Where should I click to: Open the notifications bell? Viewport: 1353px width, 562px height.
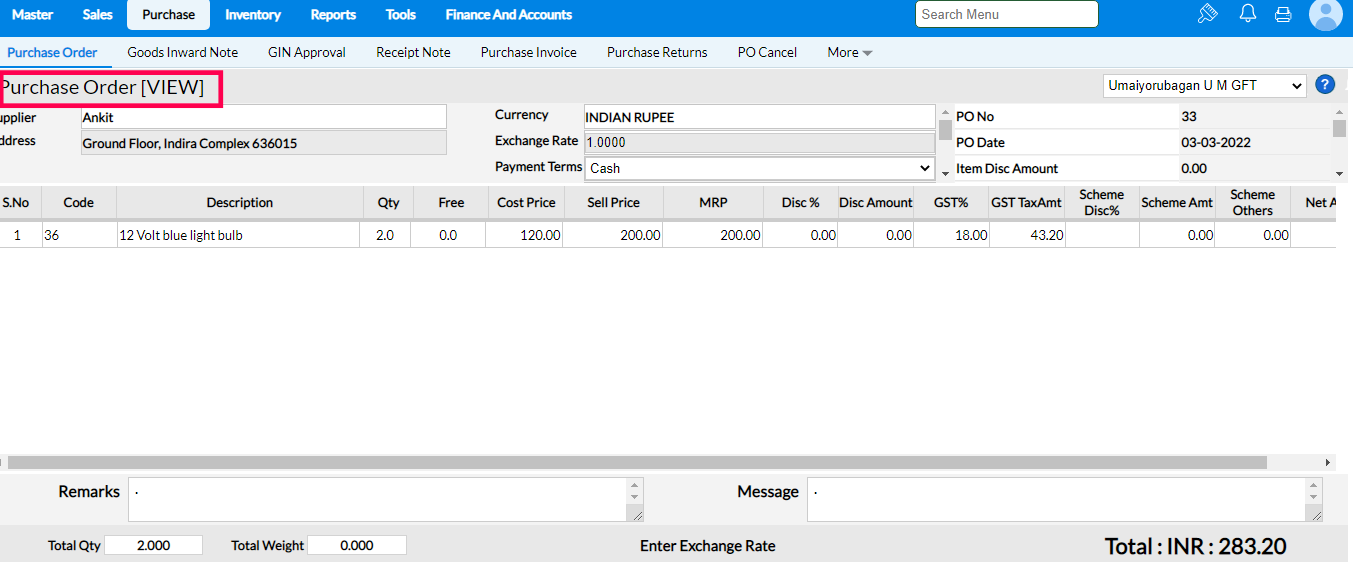coord(1247,14)
